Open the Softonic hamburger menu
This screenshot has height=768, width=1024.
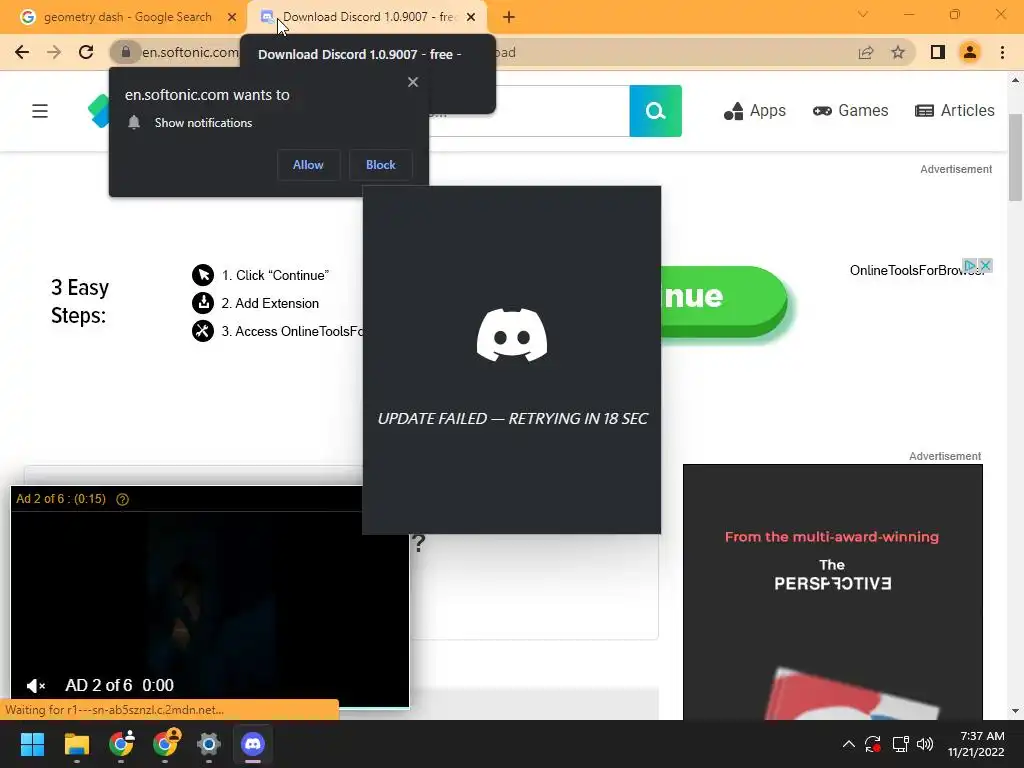tap(40, 111)
